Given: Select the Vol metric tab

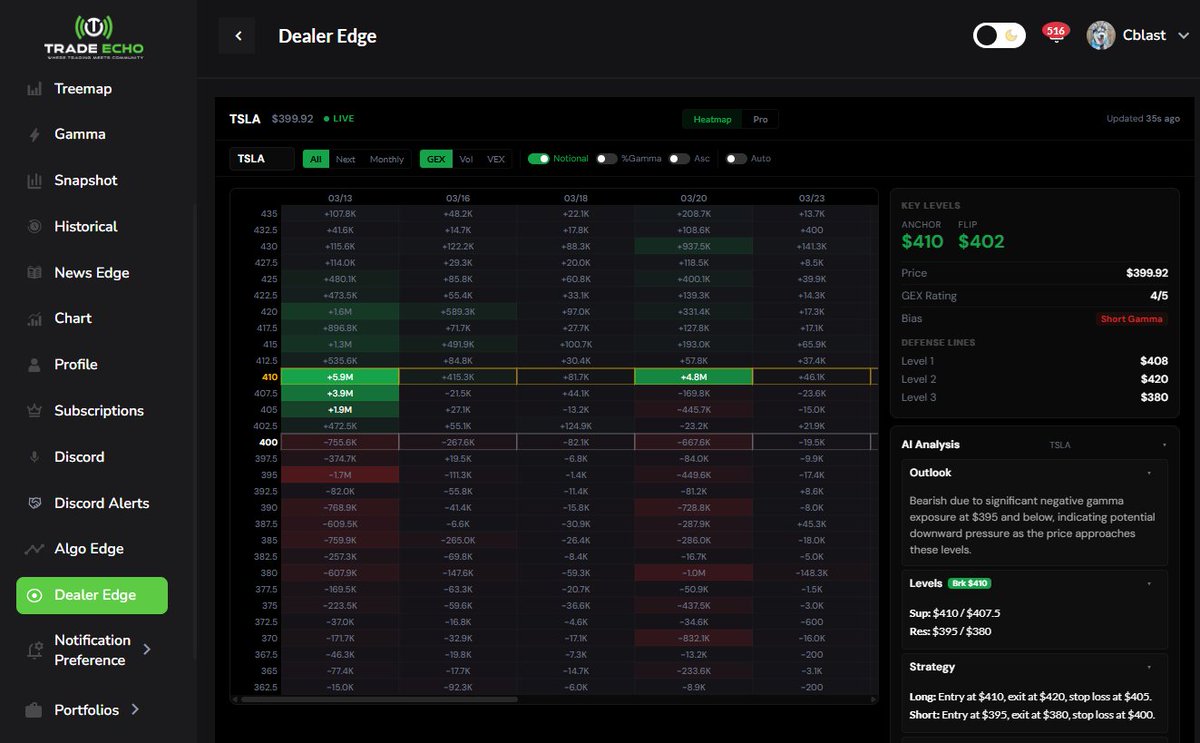Looking at the screenshot, I should [x=467, y=159].
